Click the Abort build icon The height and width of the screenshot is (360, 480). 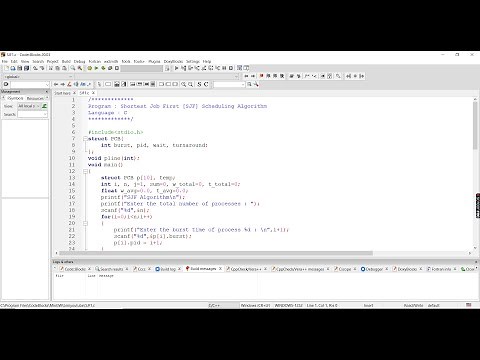117,68
